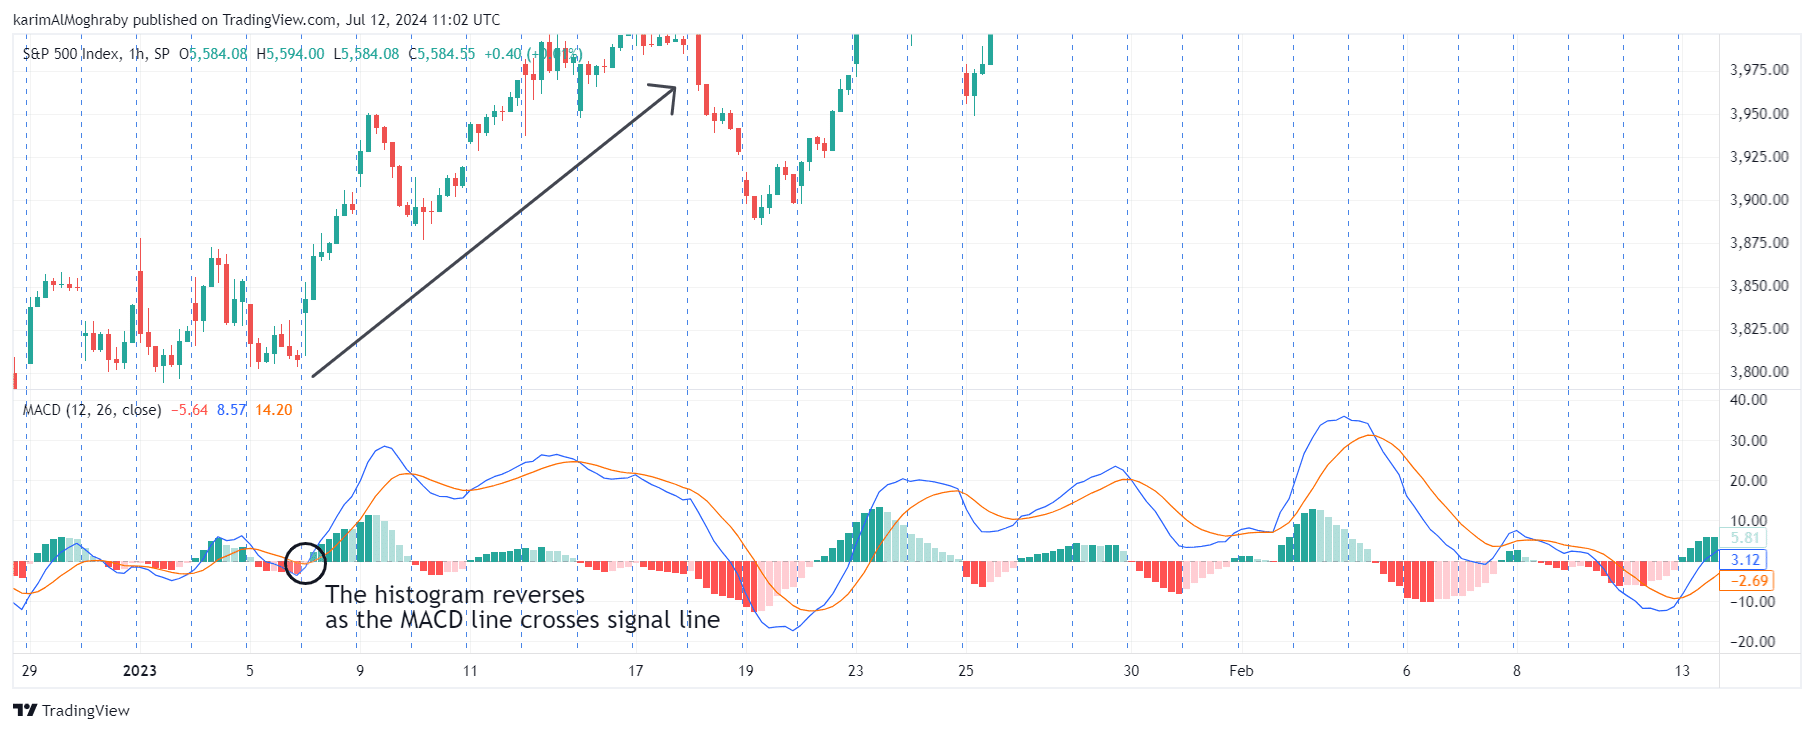
Task: Click the 20.00 MACD scale label
Action: (1749, 481)
